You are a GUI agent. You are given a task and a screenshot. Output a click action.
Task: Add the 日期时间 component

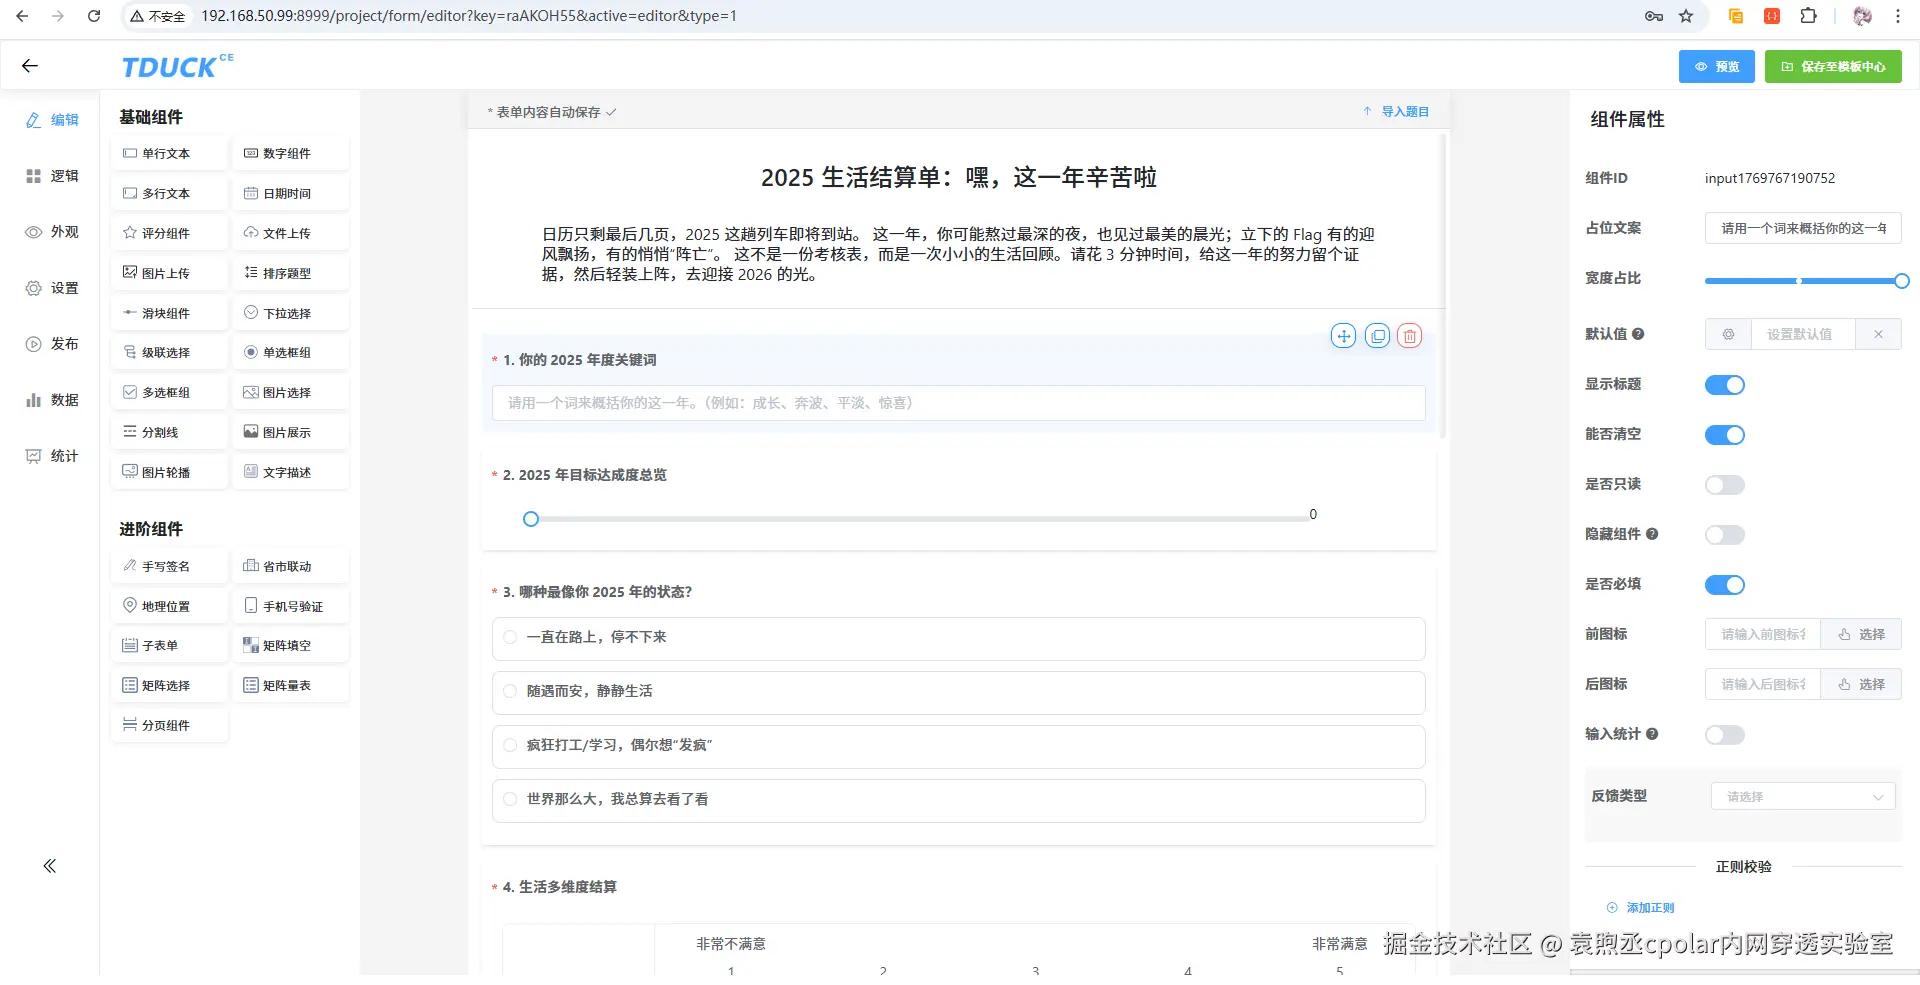click(291, 194)
